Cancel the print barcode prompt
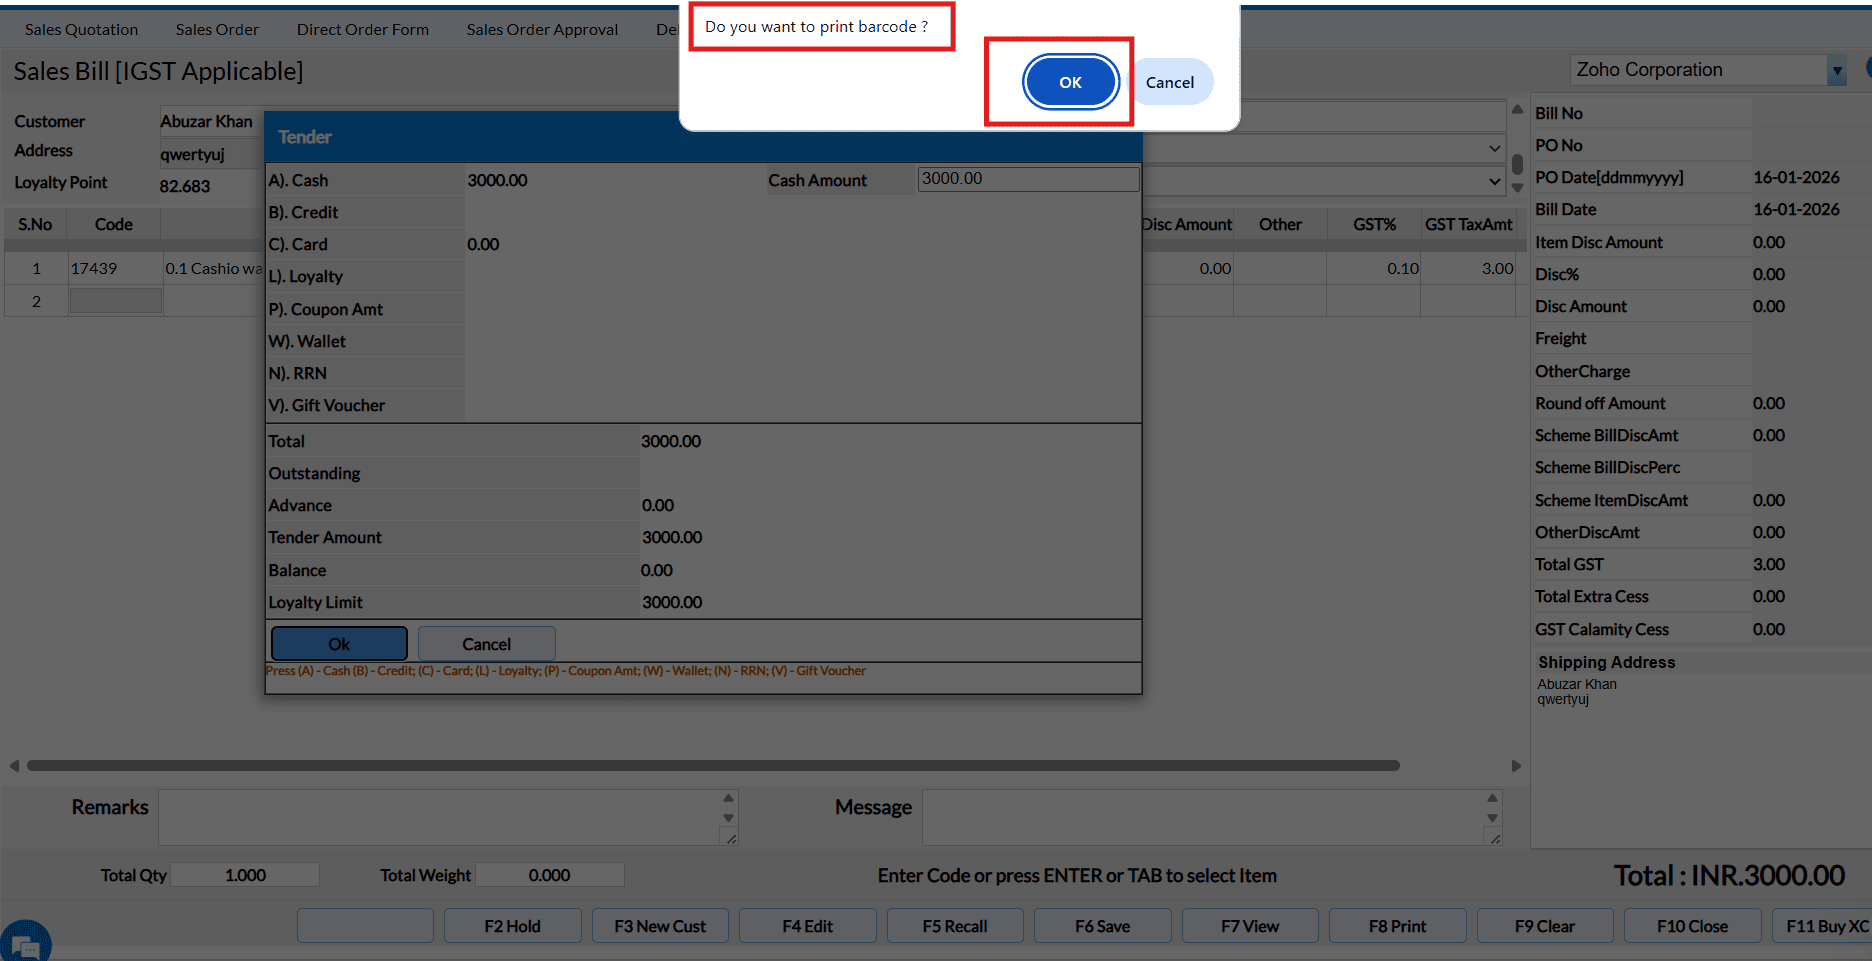 [x=1170, y=82]
